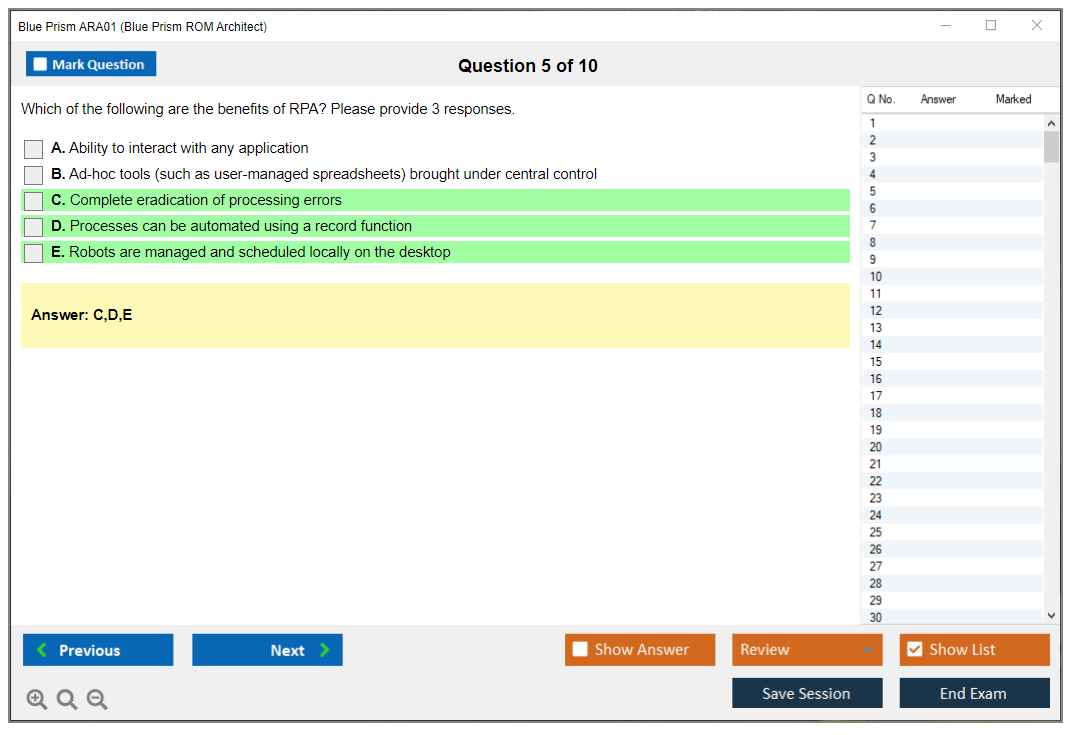The height and width of the screenshot is (735, 1075).
Task: Select checkbox for option B
Action: coord(34,175)
